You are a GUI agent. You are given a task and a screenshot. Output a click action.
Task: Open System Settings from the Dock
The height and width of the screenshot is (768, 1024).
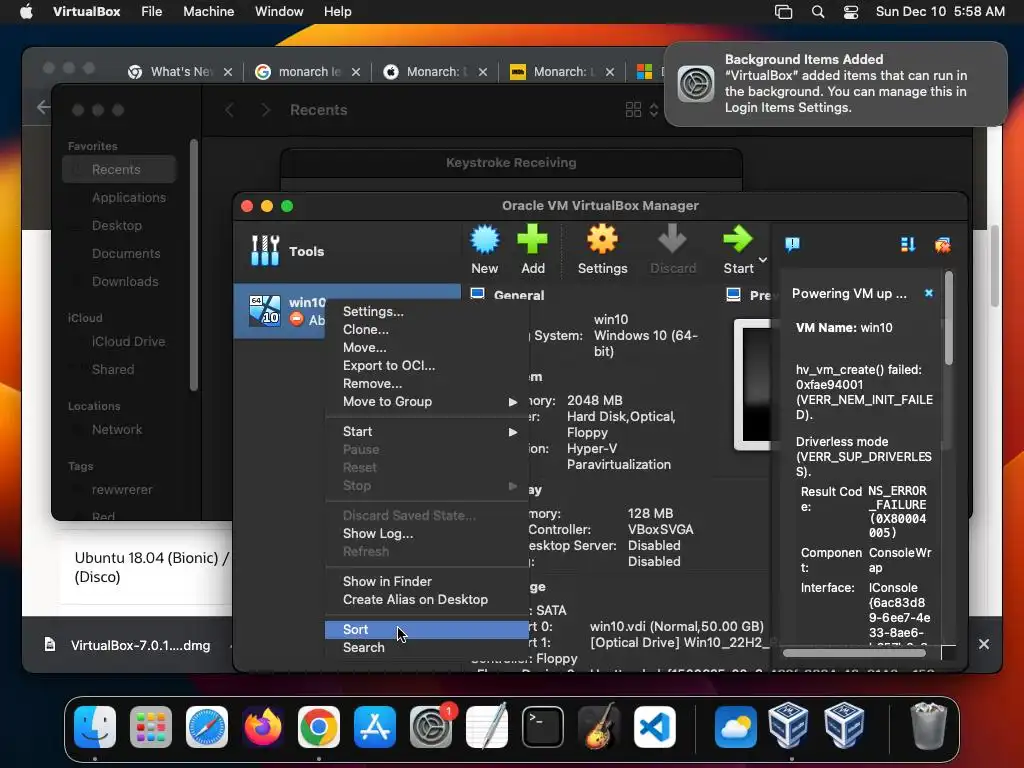(x=431, y=727)
